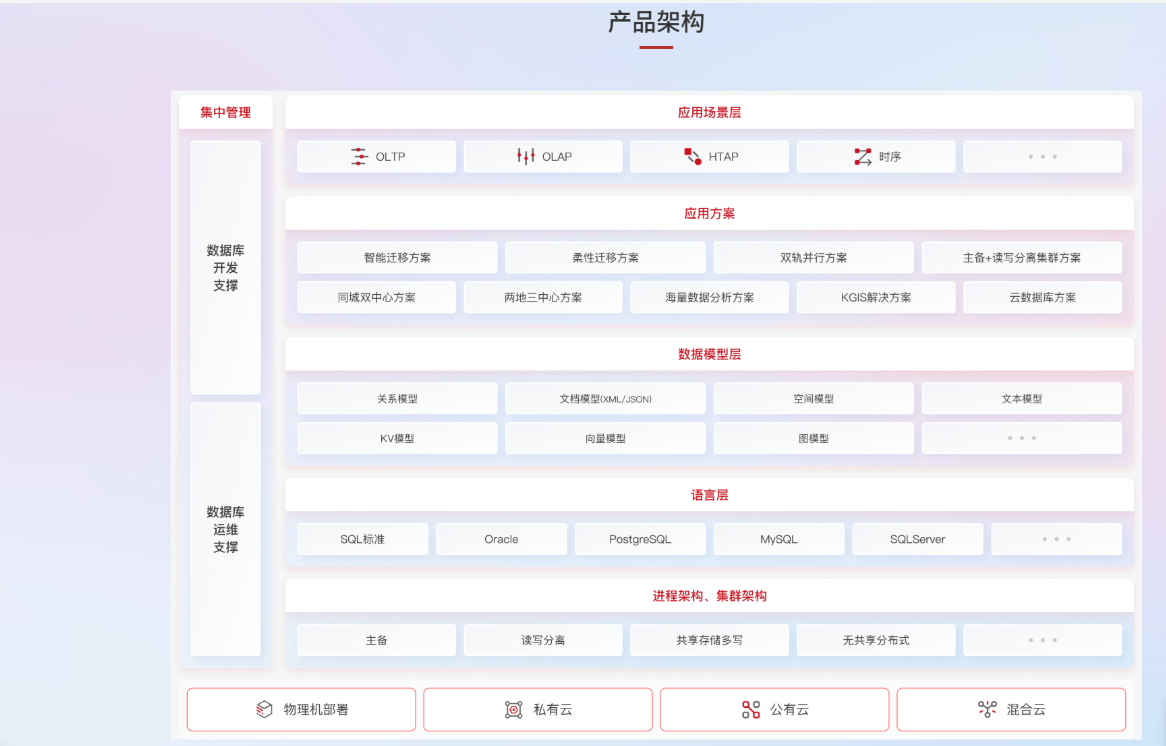Click 产品架构 page title
This screenshot has height=746, width=1166.
[656, 22]
